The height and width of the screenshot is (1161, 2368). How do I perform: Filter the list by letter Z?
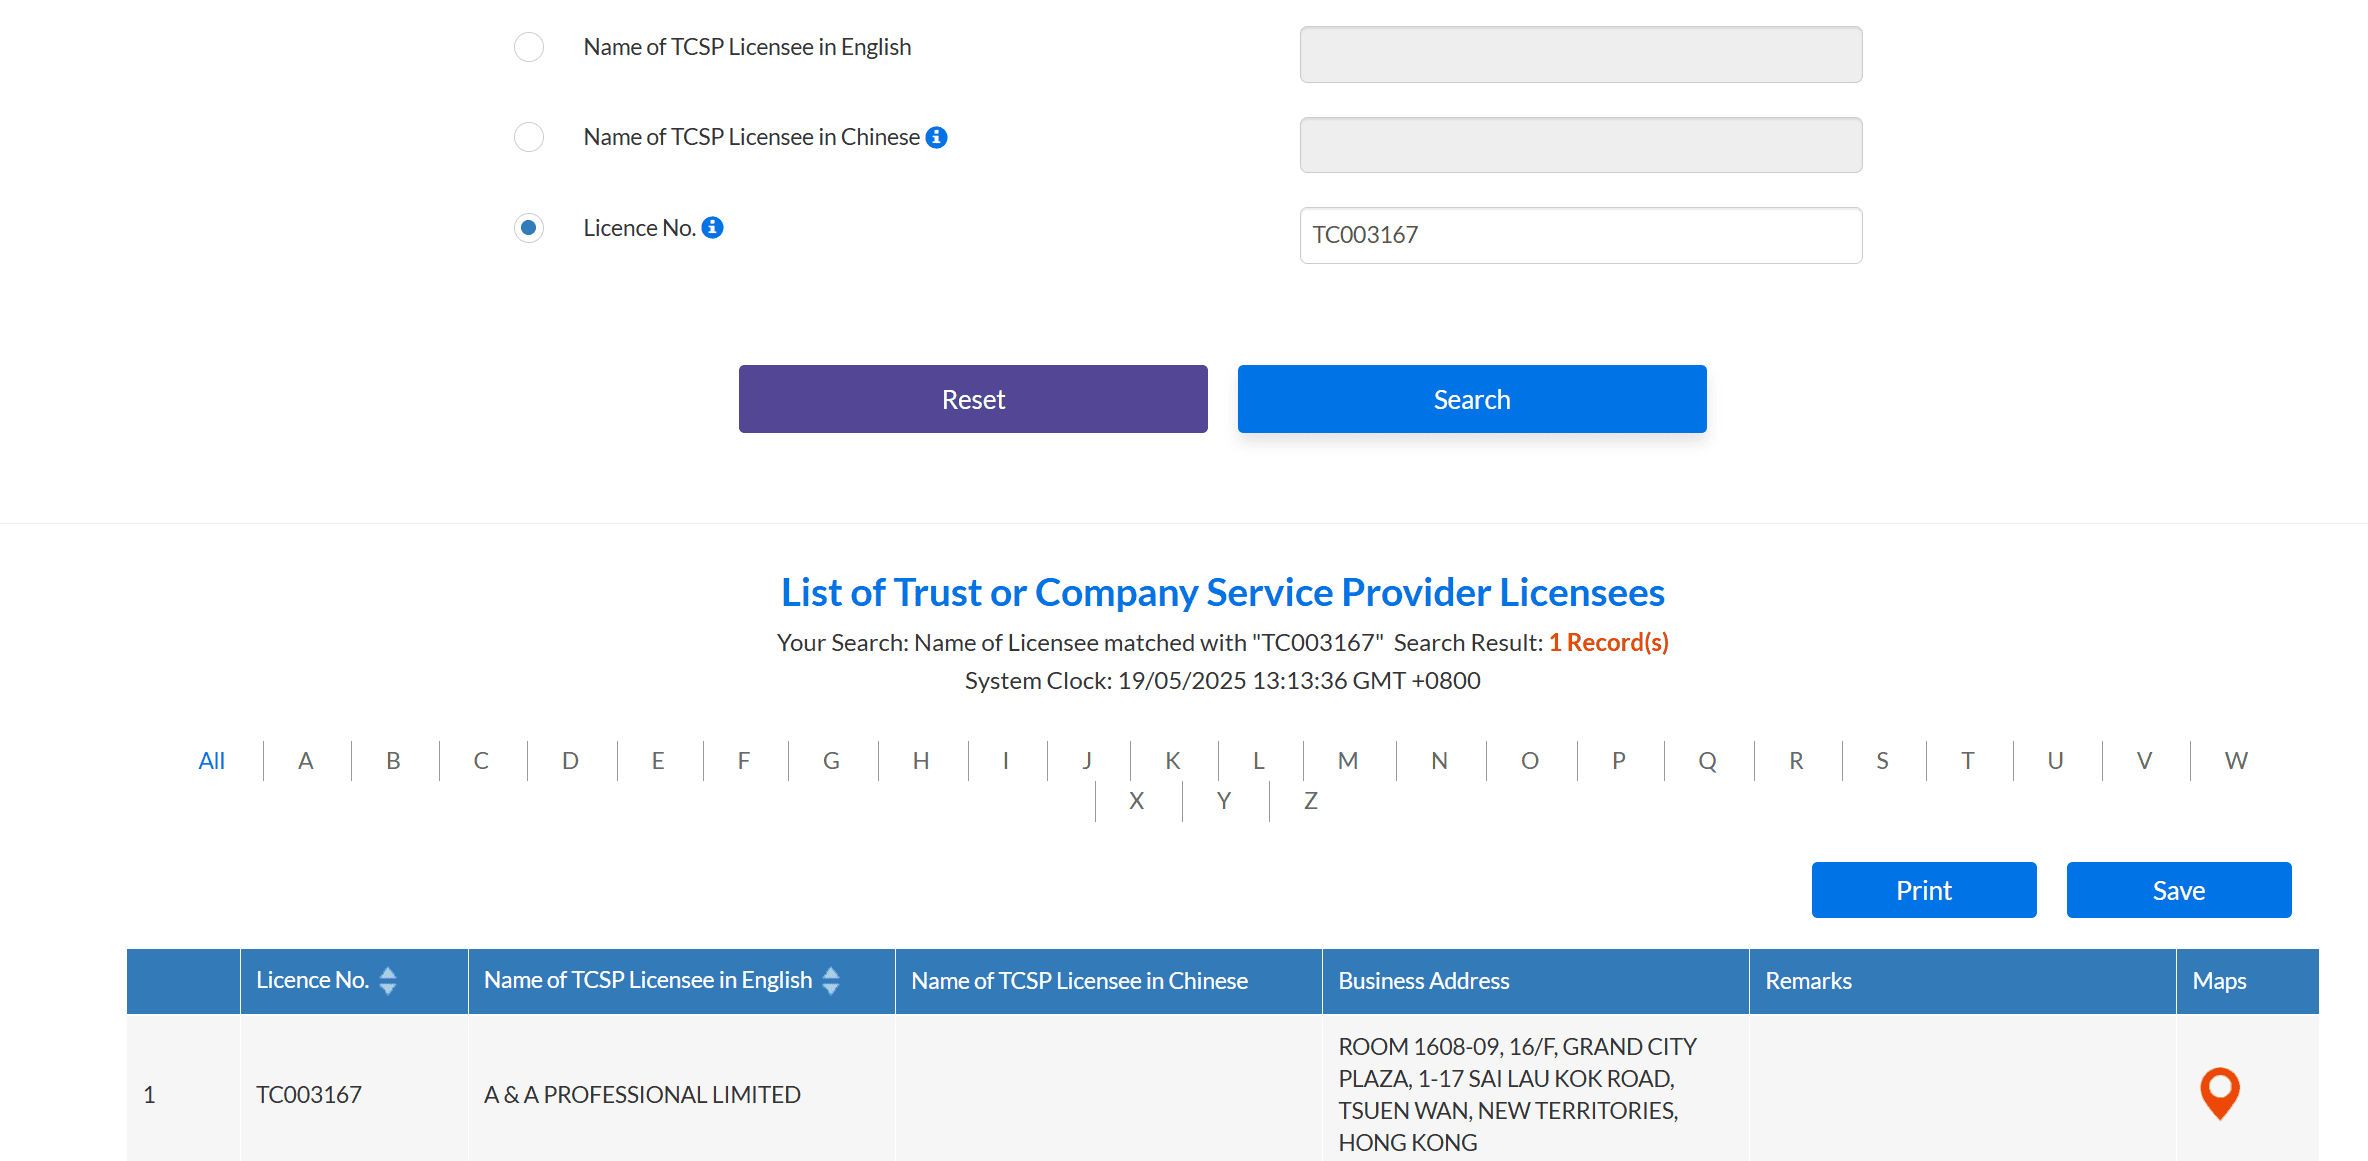pyautogui.click(x=1311, y=801)
